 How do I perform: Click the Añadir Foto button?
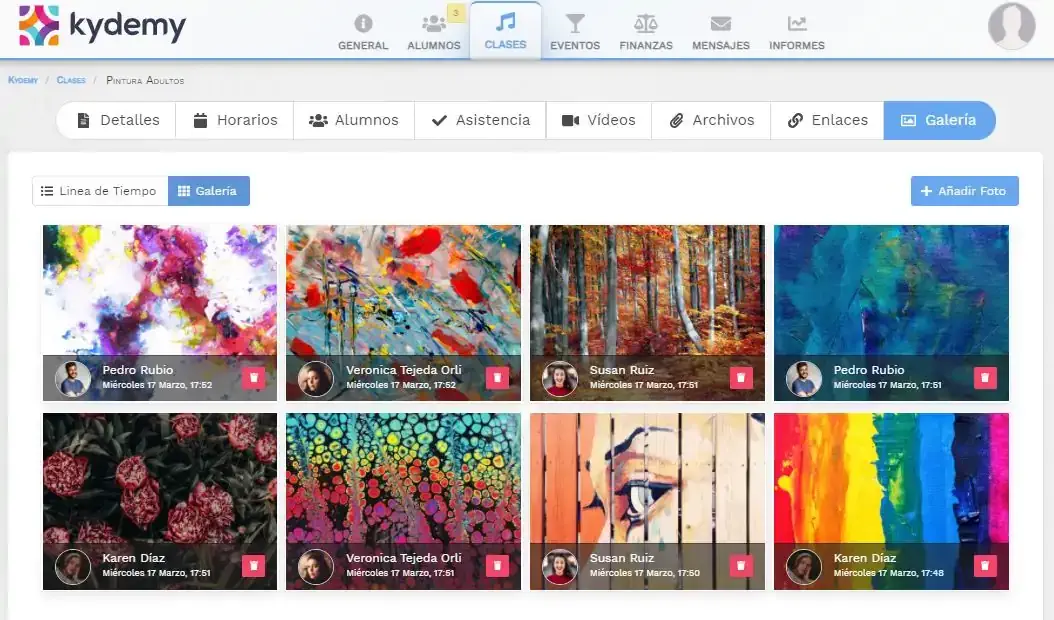tap(964, 191)
